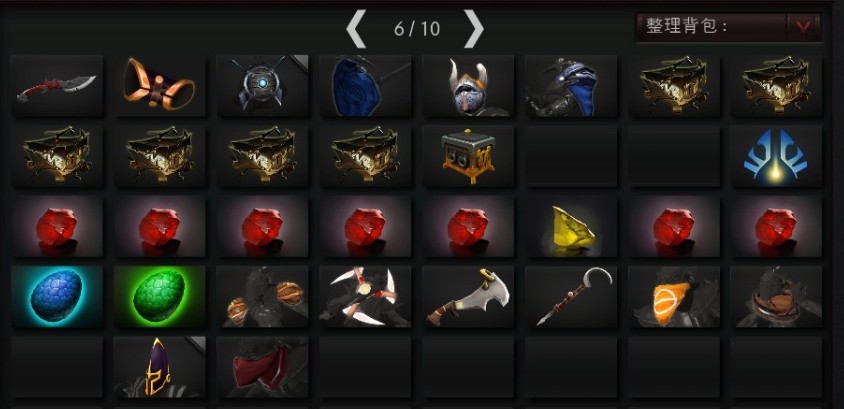The width and height of the screenshot is (844, 409).
Task: Select the round shield with blue gem
Action: coord(263,86)
